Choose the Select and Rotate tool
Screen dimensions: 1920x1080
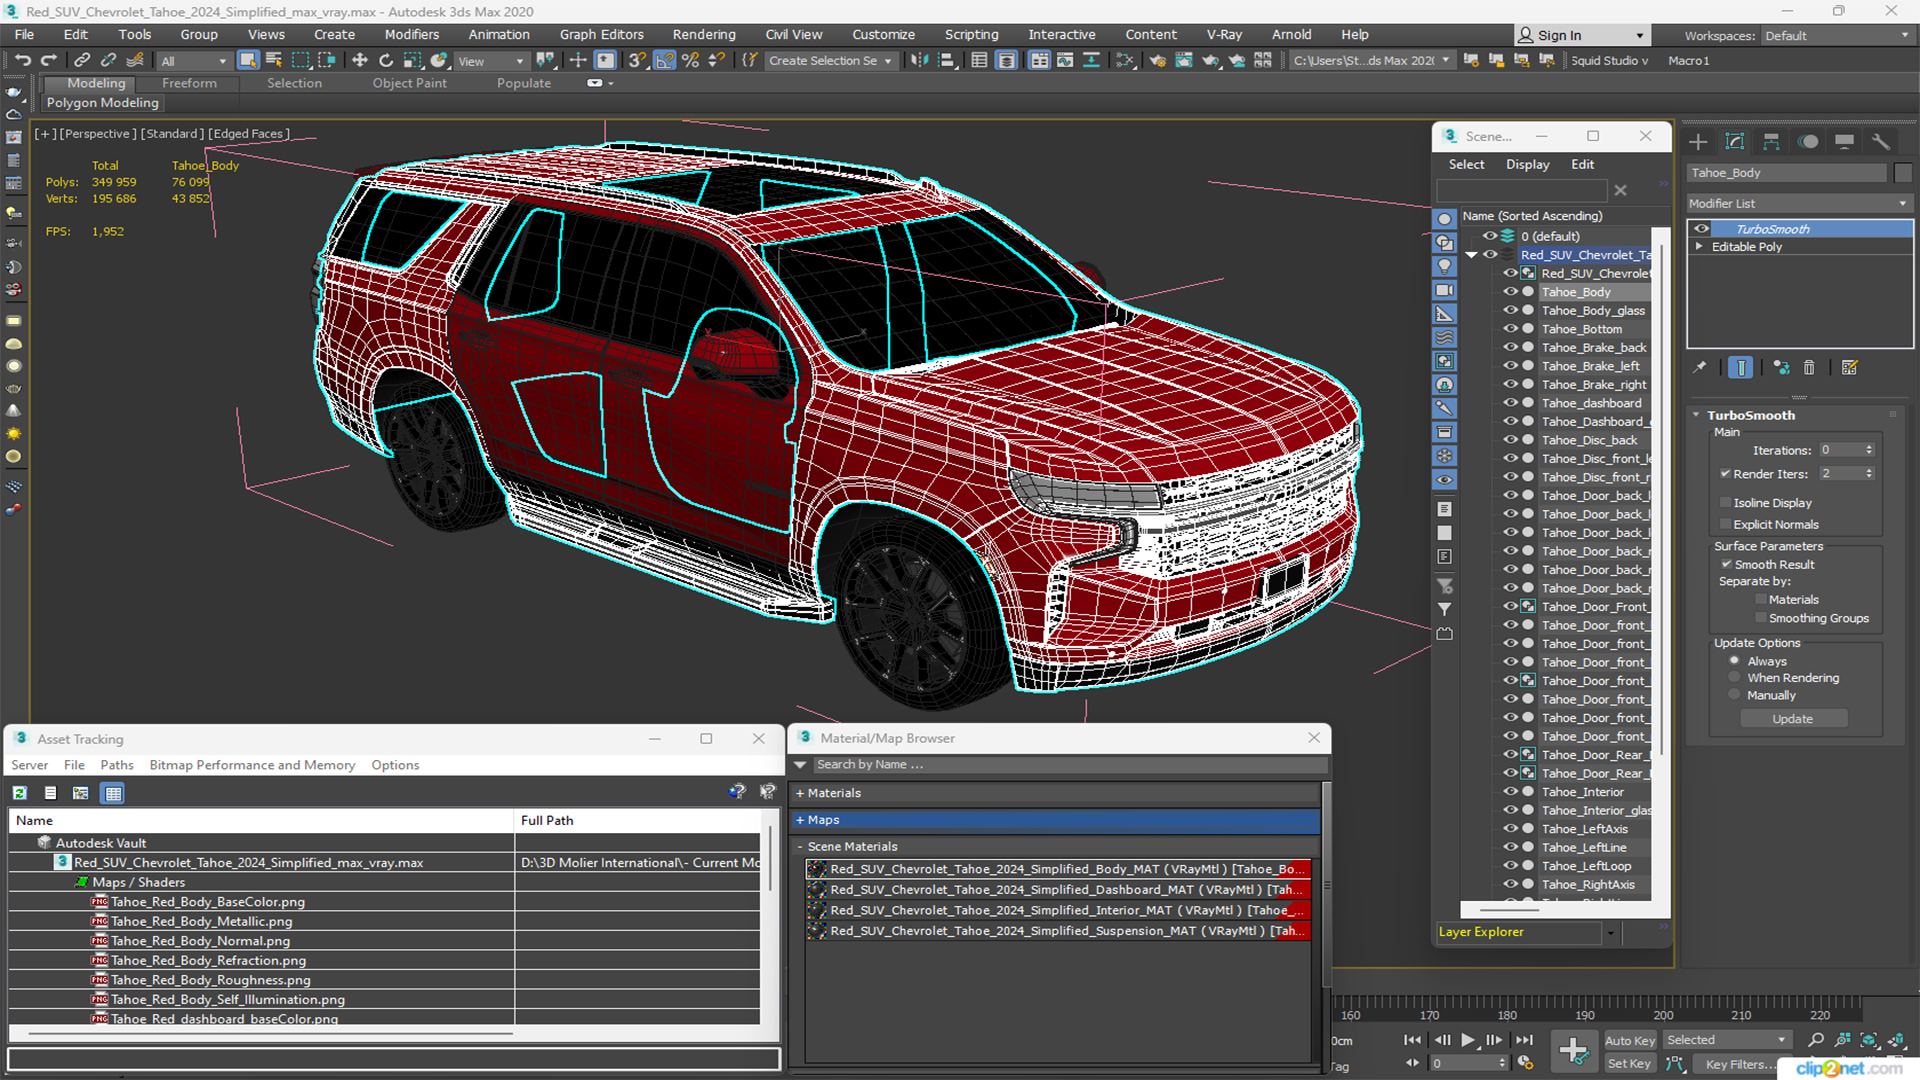coord(386,61)
